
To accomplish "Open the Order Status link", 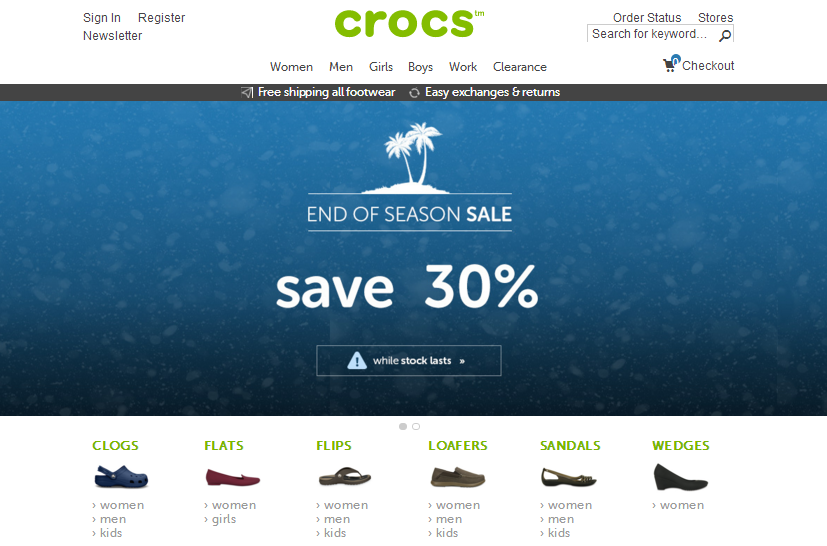I will [x=647, y=17].
